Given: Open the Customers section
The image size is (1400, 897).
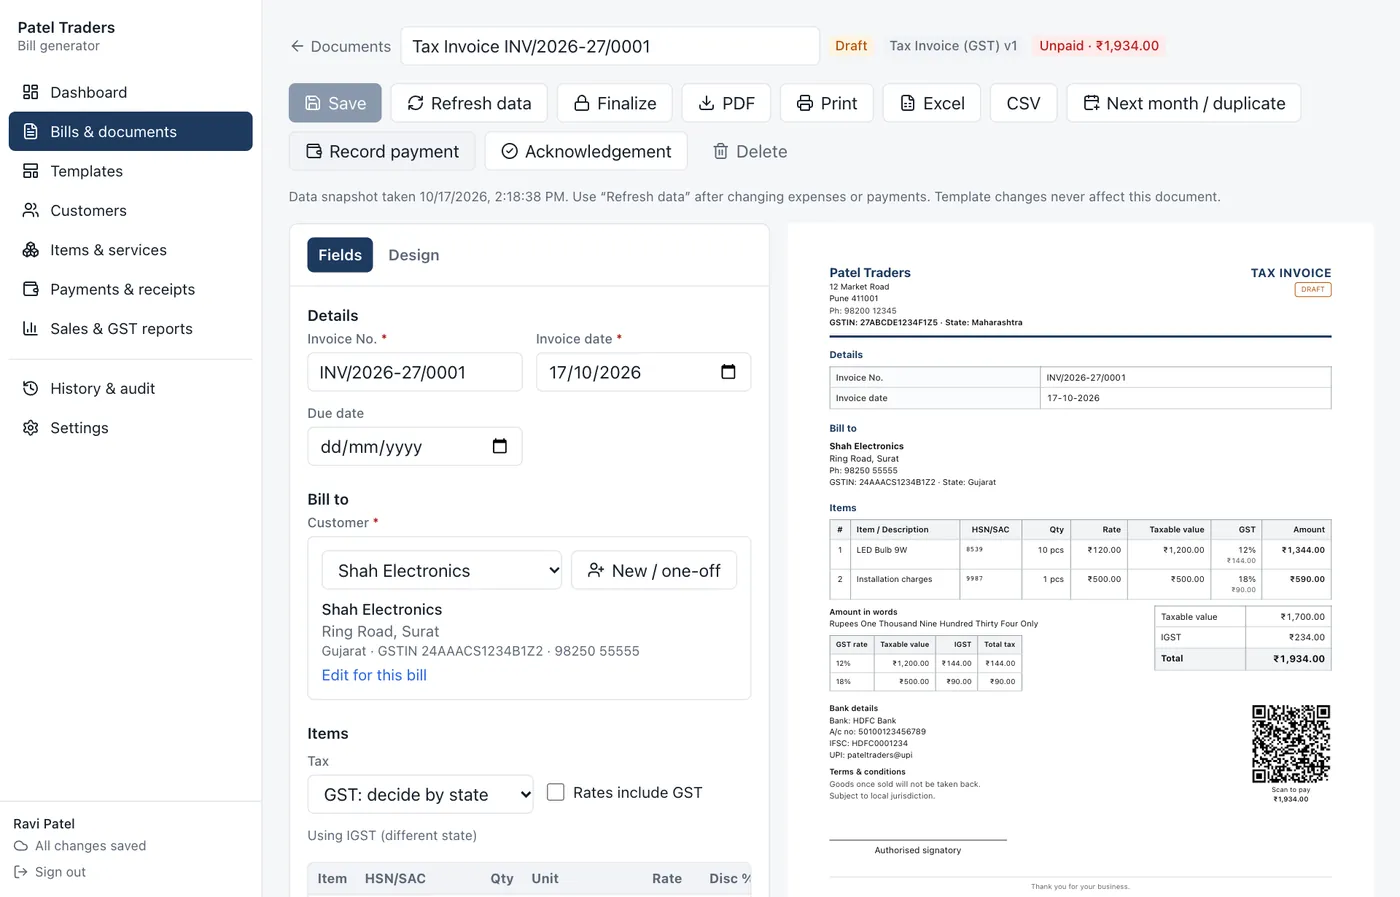Looking at the screenshot, I should click(130, 210).
